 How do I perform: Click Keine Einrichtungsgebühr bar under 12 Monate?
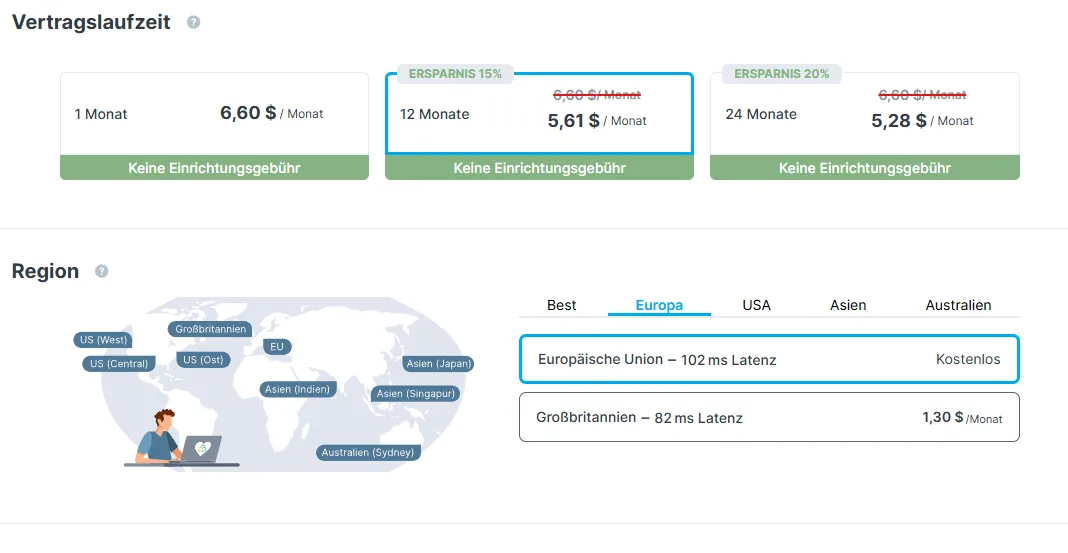539,168
